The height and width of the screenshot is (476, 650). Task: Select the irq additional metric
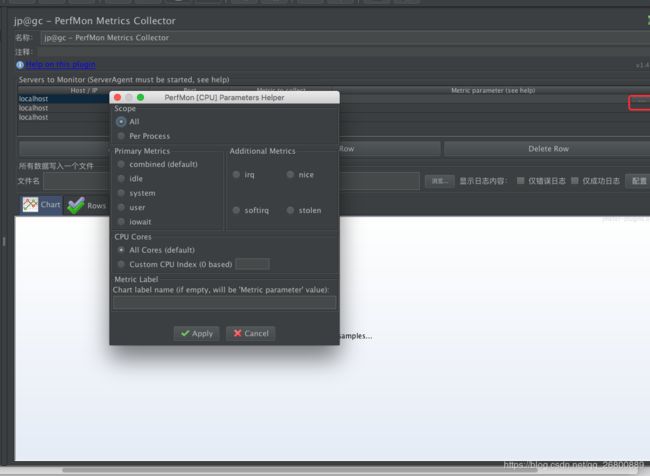(x=236, y=175)
